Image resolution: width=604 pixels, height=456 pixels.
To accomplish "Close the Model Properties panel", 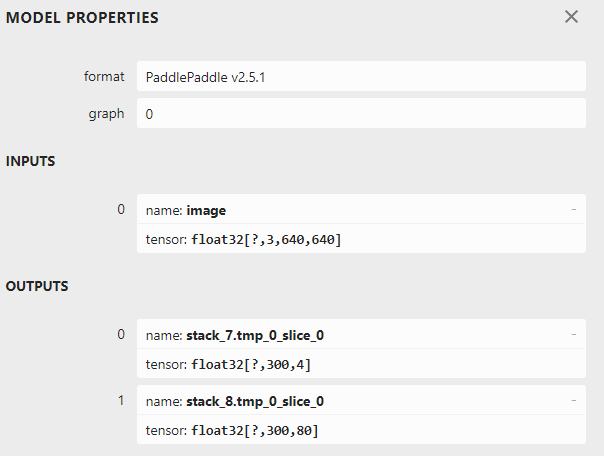I will click(571, 17).
